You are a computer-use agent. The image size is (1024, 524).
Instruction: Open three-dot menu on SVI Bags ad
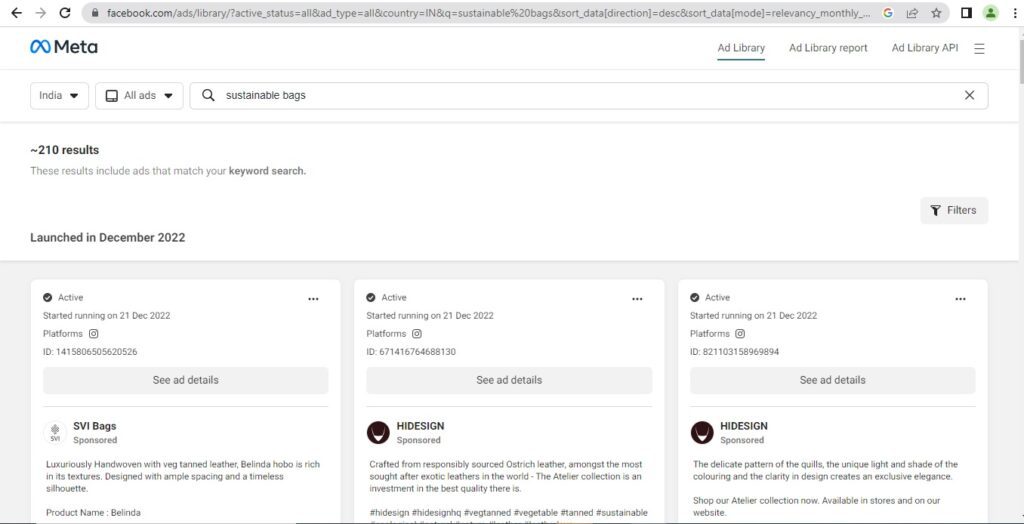coord(313,298)
